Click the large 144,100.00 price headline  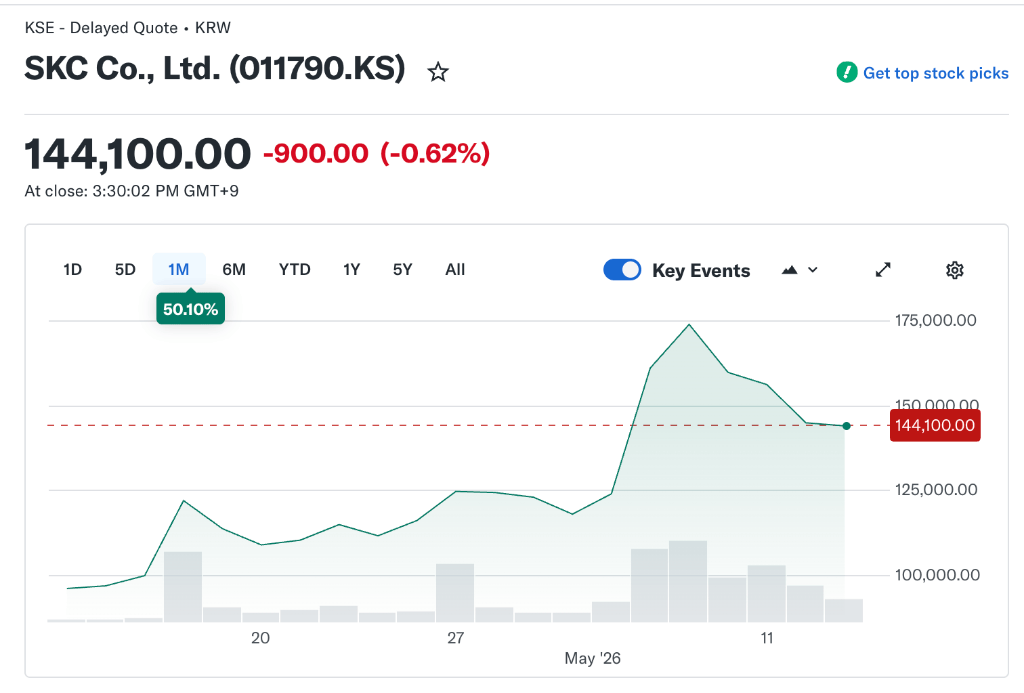[x=138, y=154]
